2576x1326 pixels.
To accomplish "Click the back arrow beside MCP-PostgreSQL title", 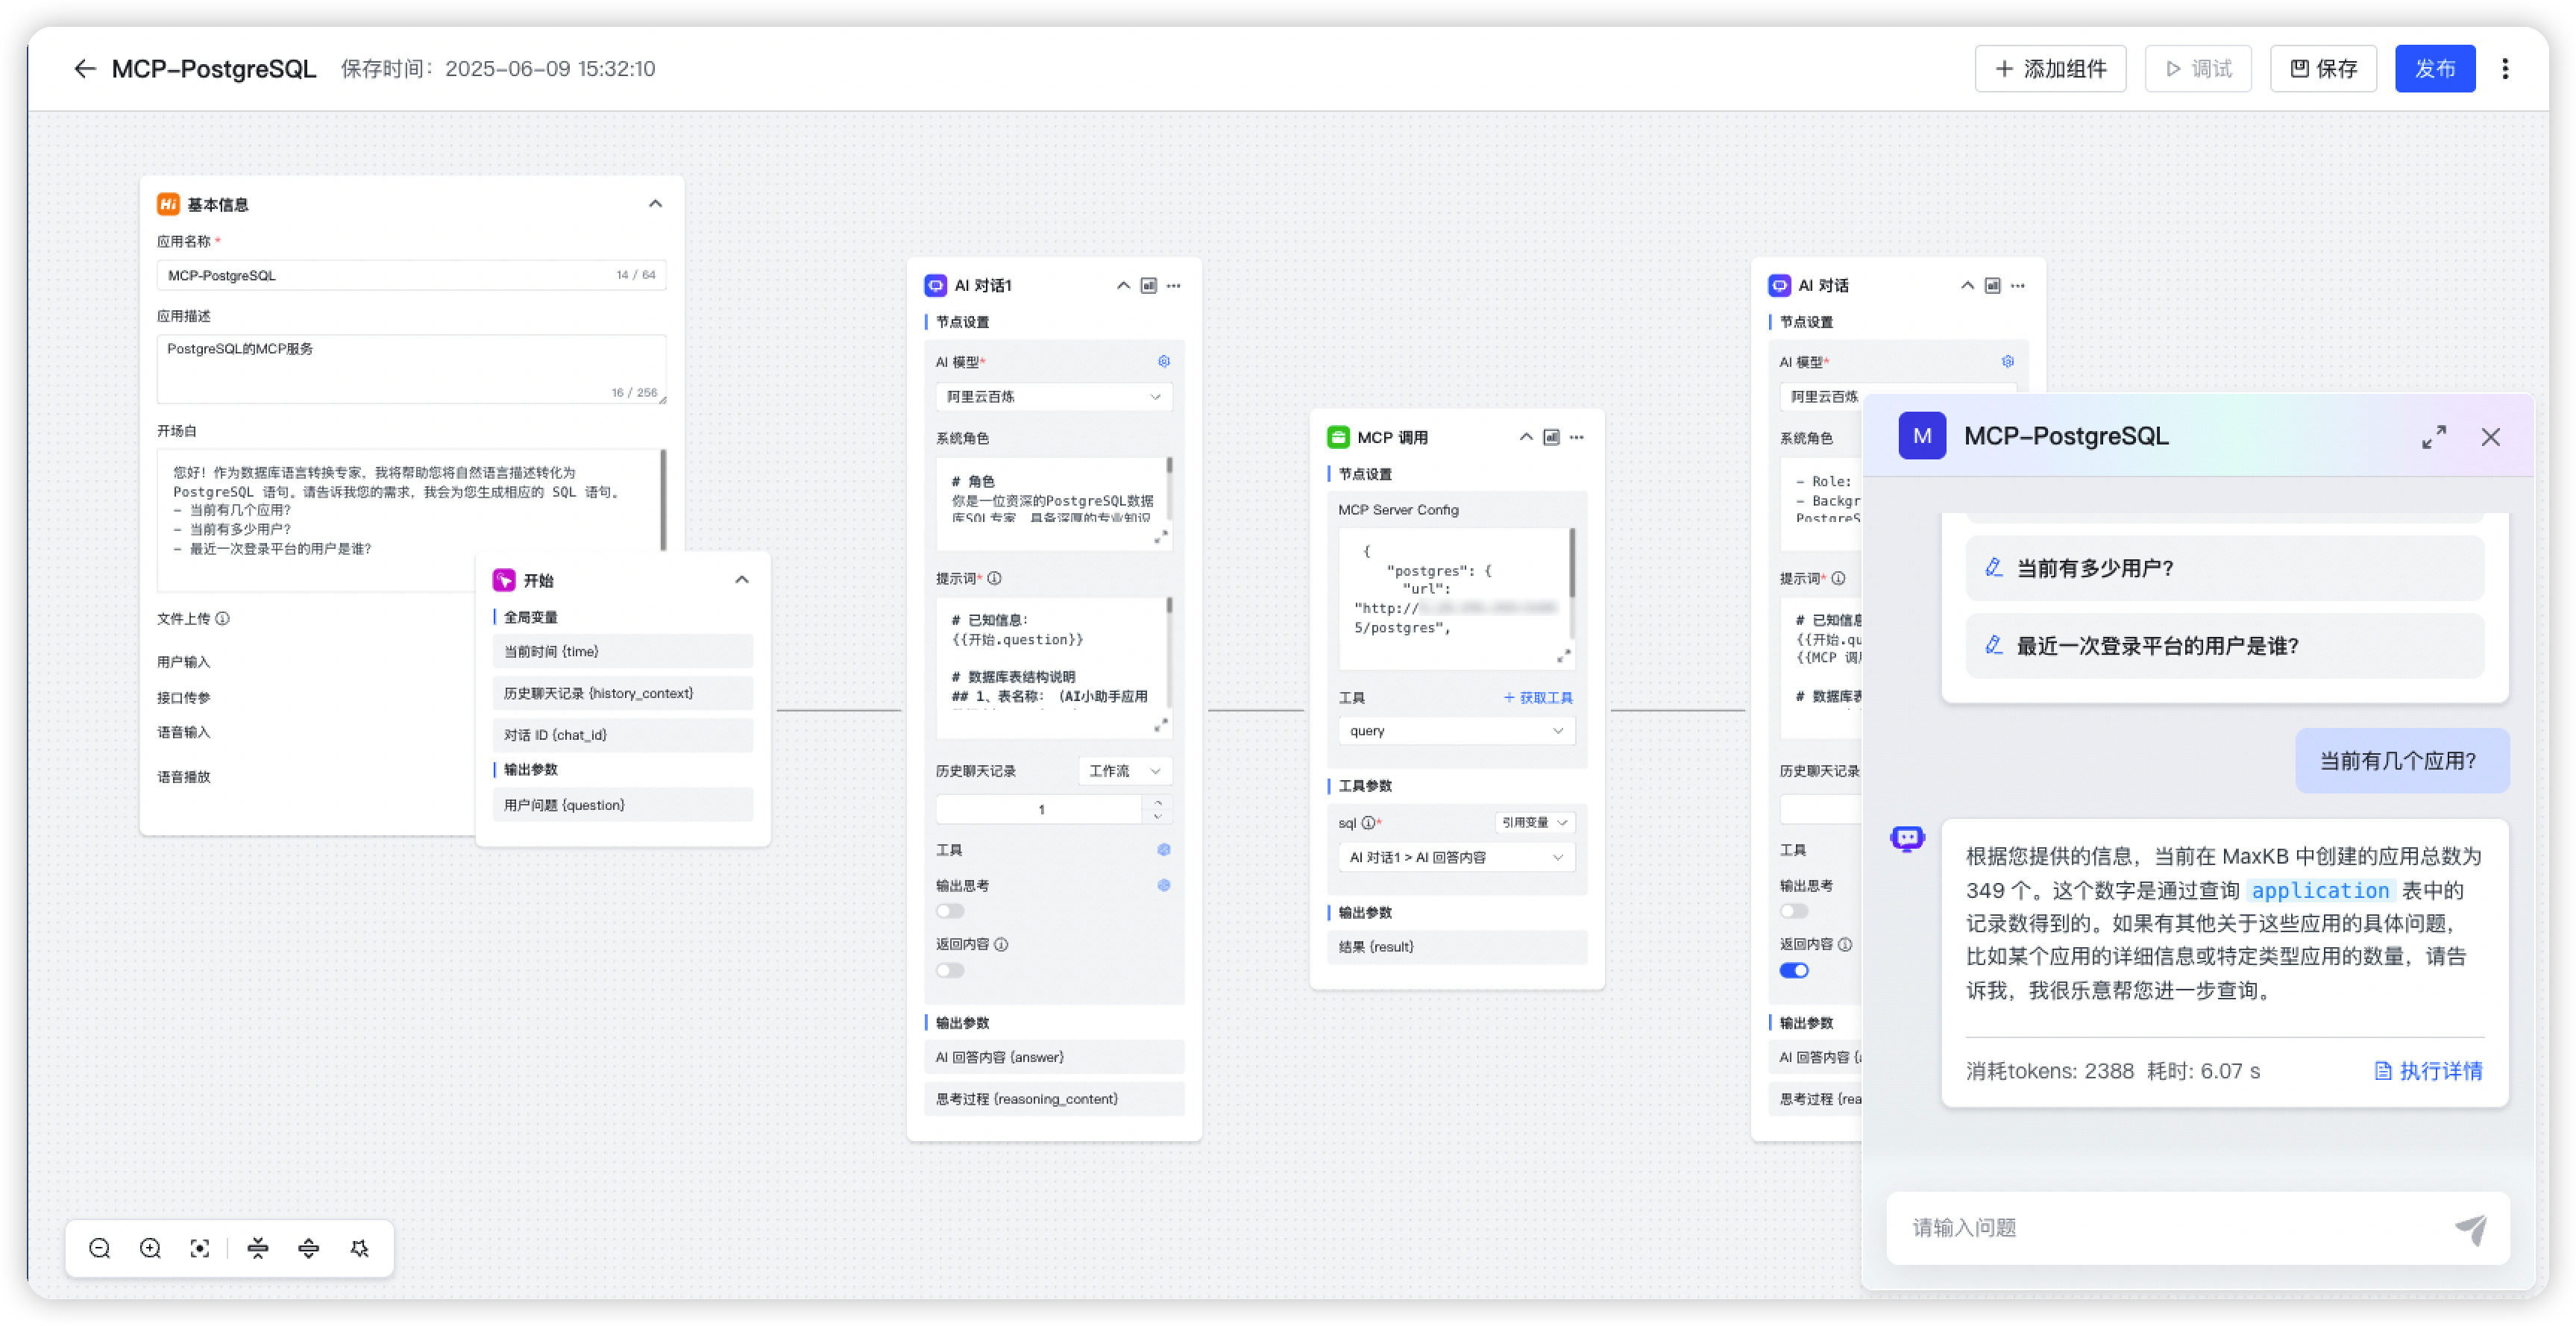I will [85, 69].
